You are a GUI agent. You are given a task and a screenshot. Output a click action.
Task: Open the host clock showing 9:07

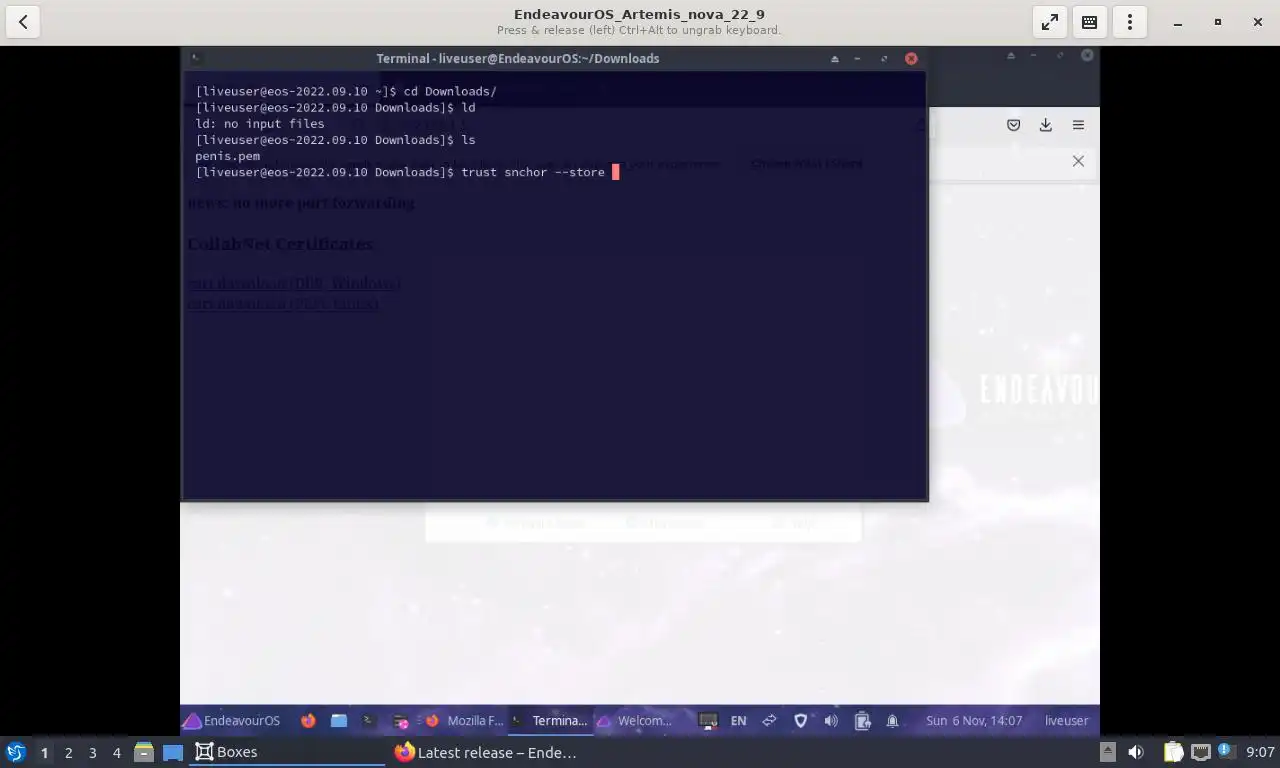[x=1260, y=752]
